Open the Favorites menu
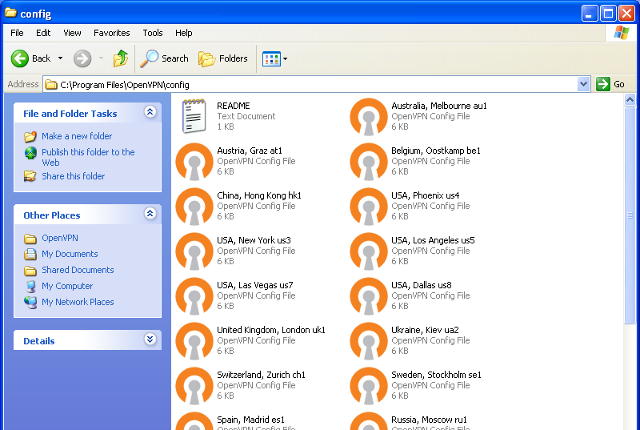Viewport: 640px width, 430px height. pos(111,33)
